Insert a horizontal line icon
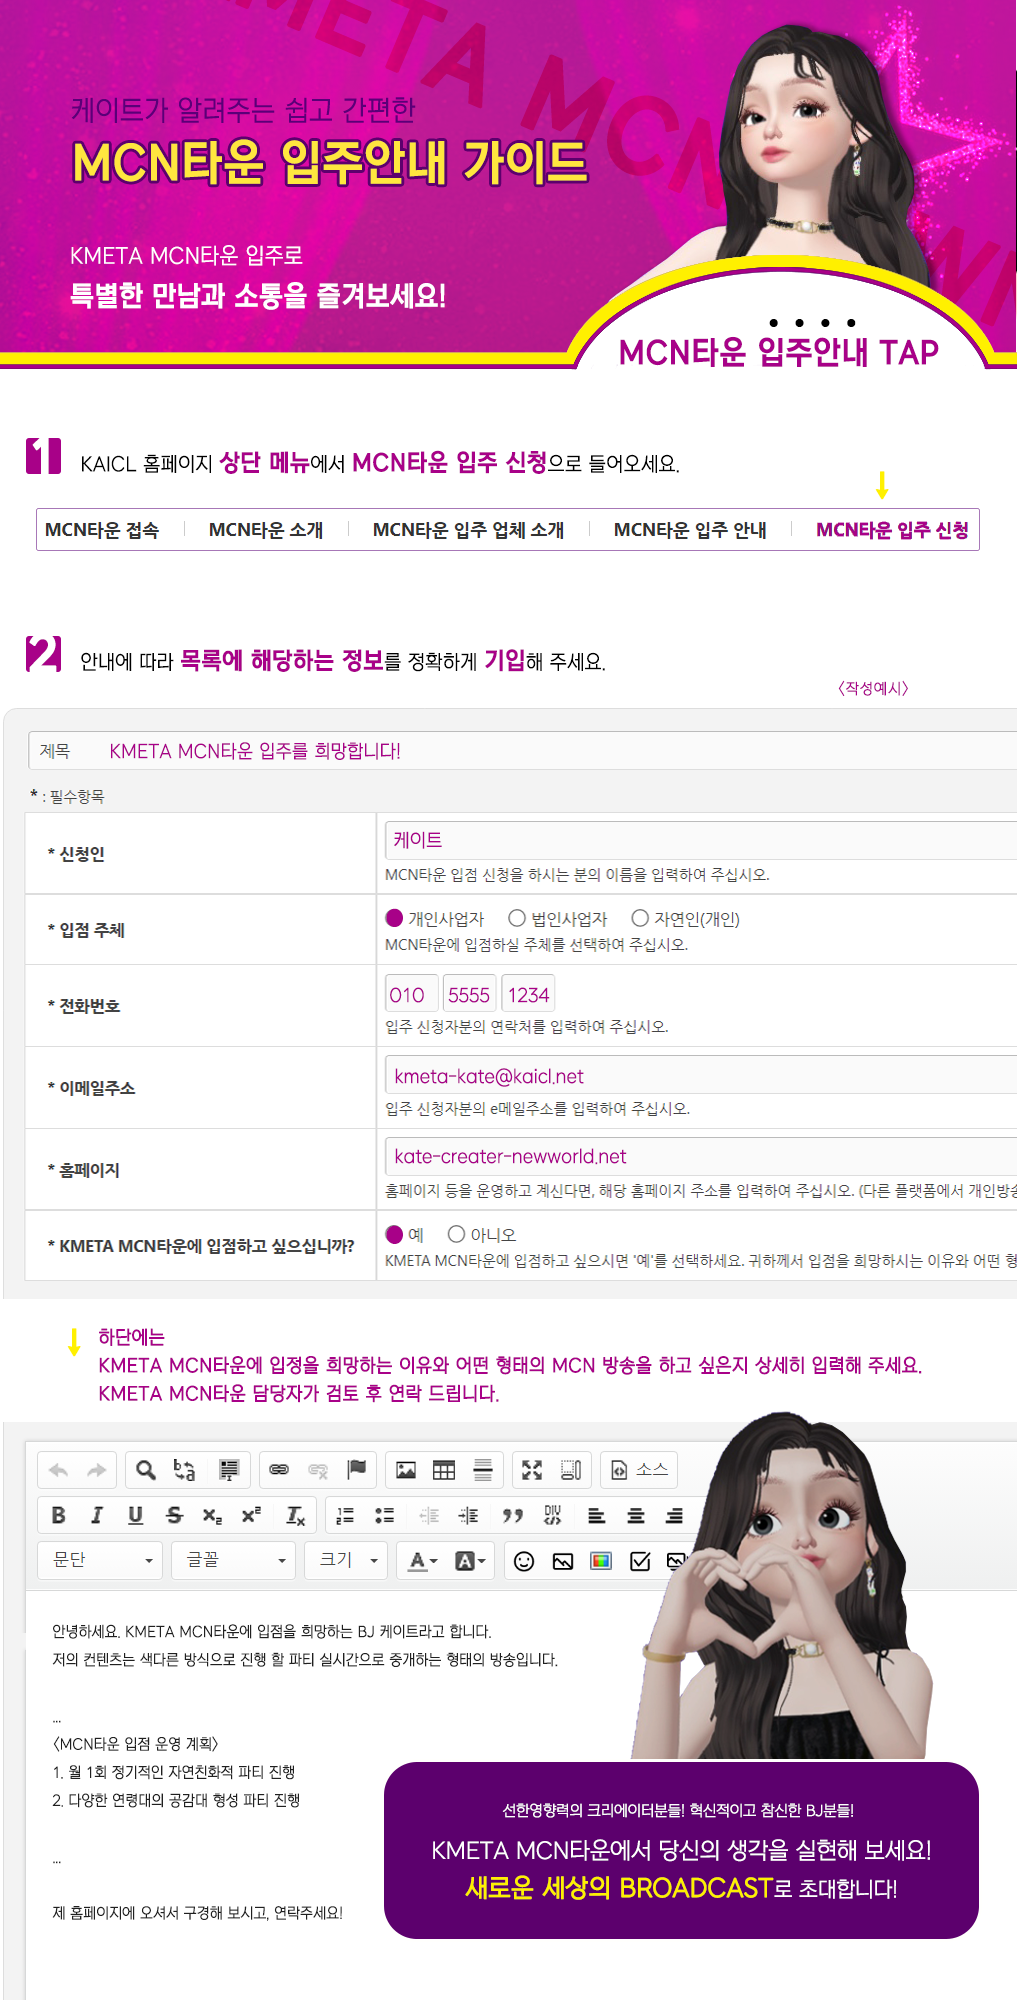 (x=483, y=1470)
